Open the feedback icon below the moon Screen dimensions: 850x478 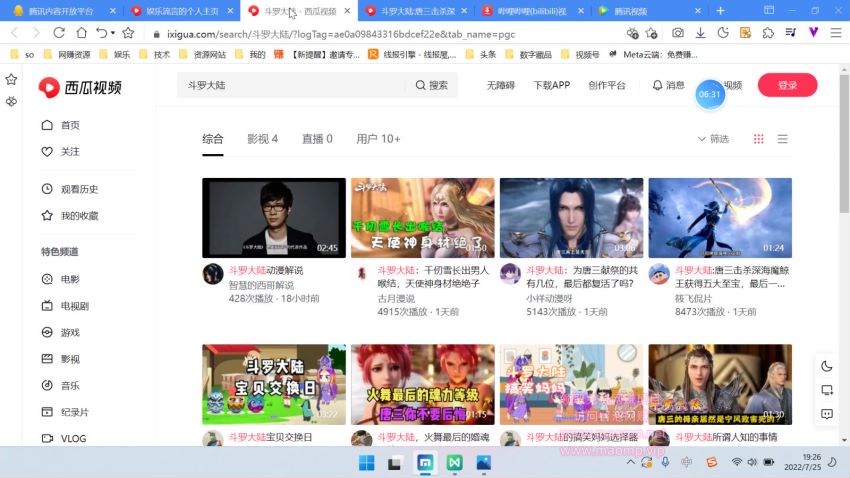(827, 414)
